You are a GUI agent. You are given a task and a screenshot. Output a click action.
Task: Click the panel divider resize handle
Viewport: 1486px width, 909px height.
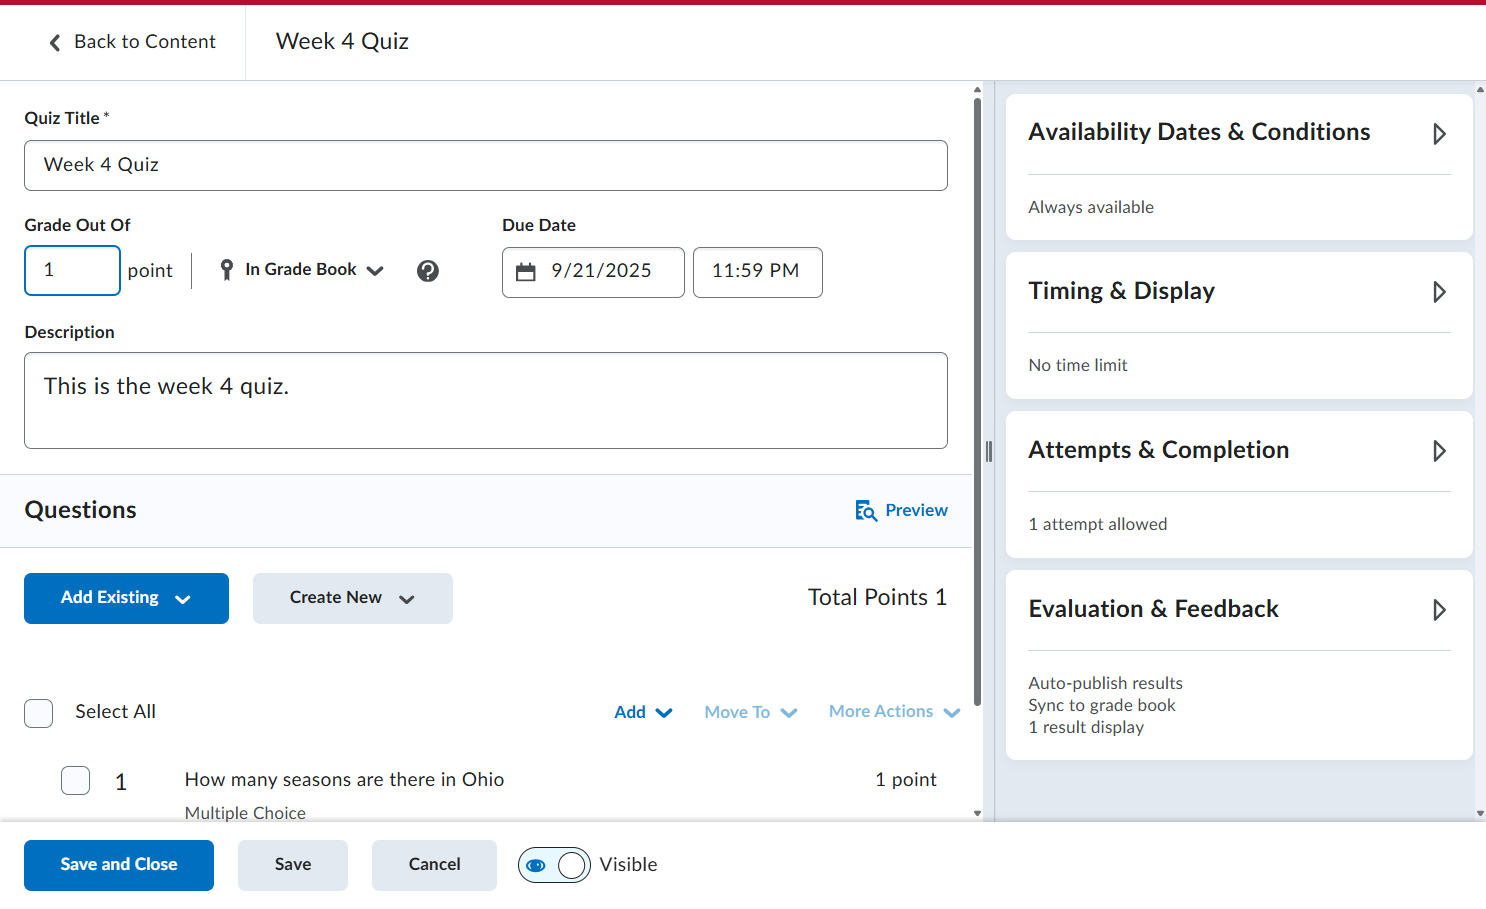click(989, 452)
